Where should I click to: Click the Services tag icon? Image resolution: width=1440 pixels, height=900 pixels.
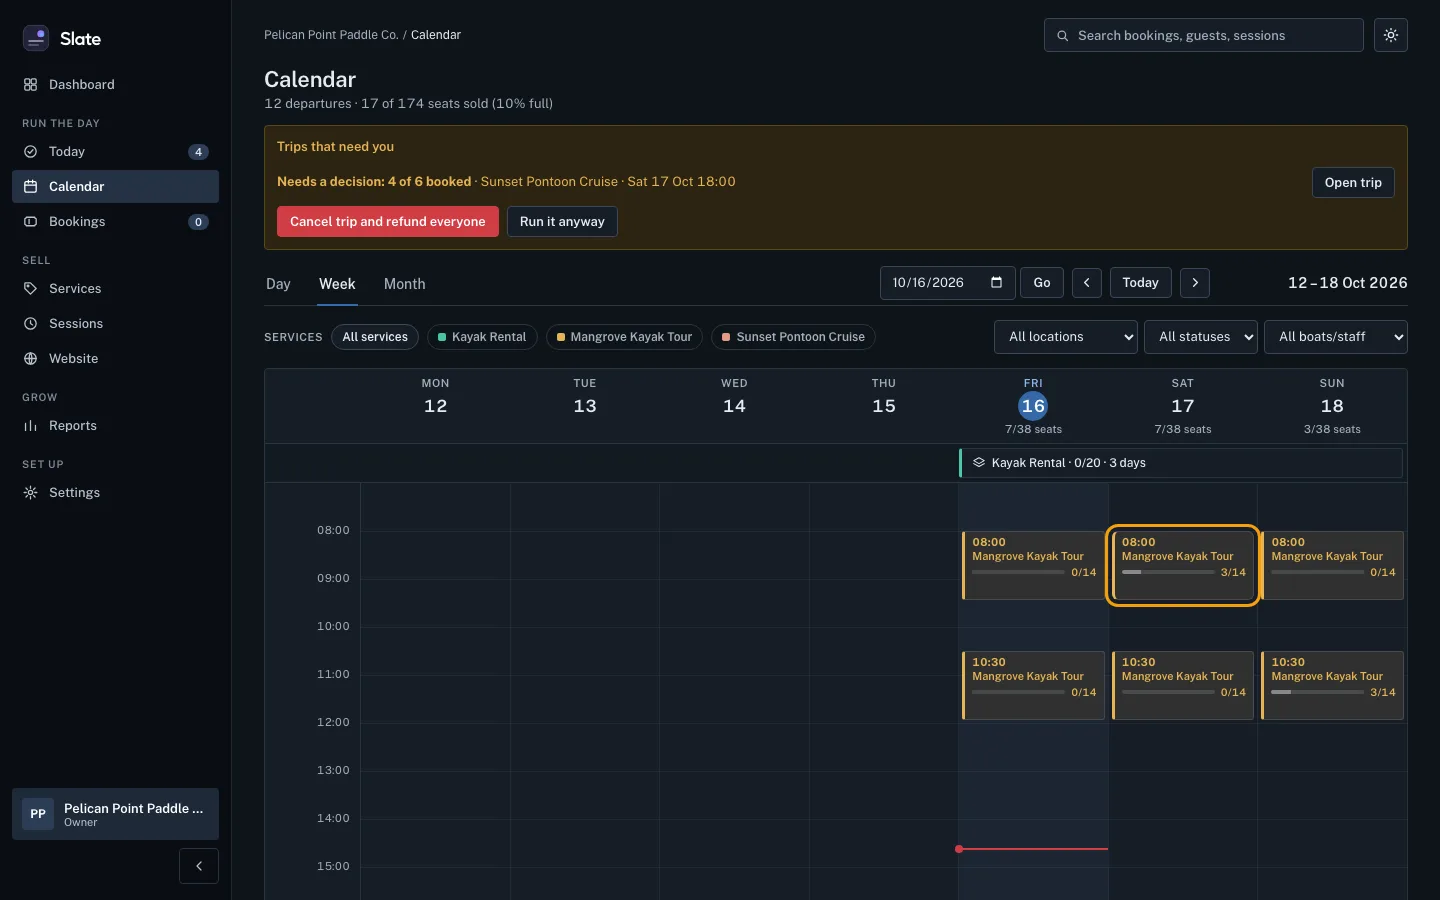(x=30, y=289)
